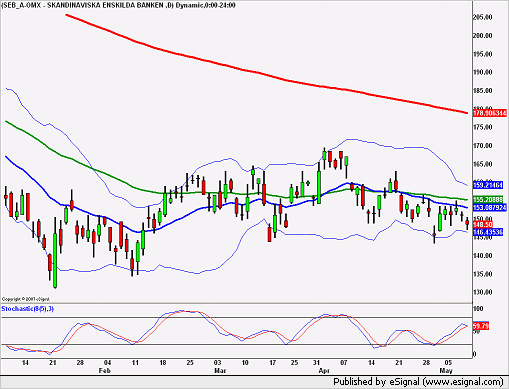Screen dimensions: 509x389
Task: Click the 190.00 price axis label
Action: pos(483,72)
